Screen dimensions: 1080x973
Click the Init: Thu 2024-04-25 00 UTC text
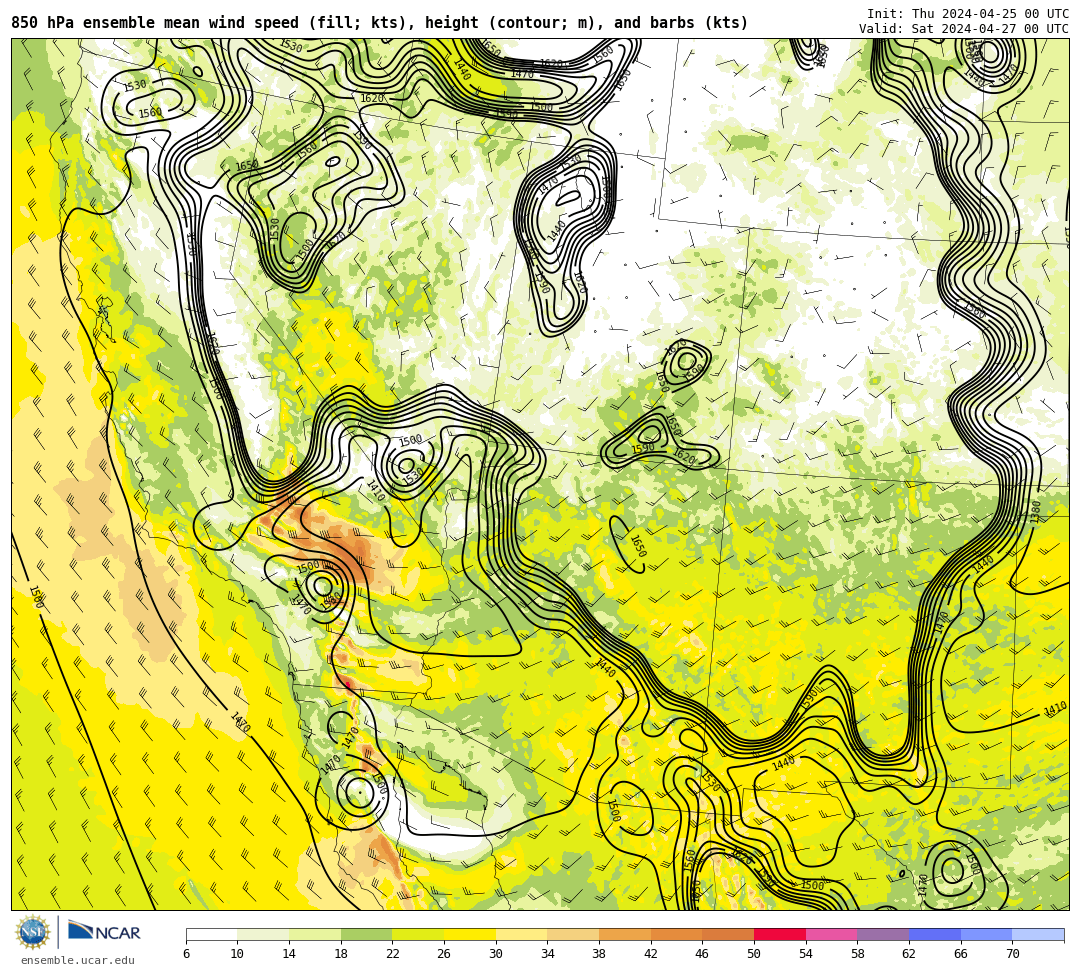pyautogui.click(x=968, y=13)
